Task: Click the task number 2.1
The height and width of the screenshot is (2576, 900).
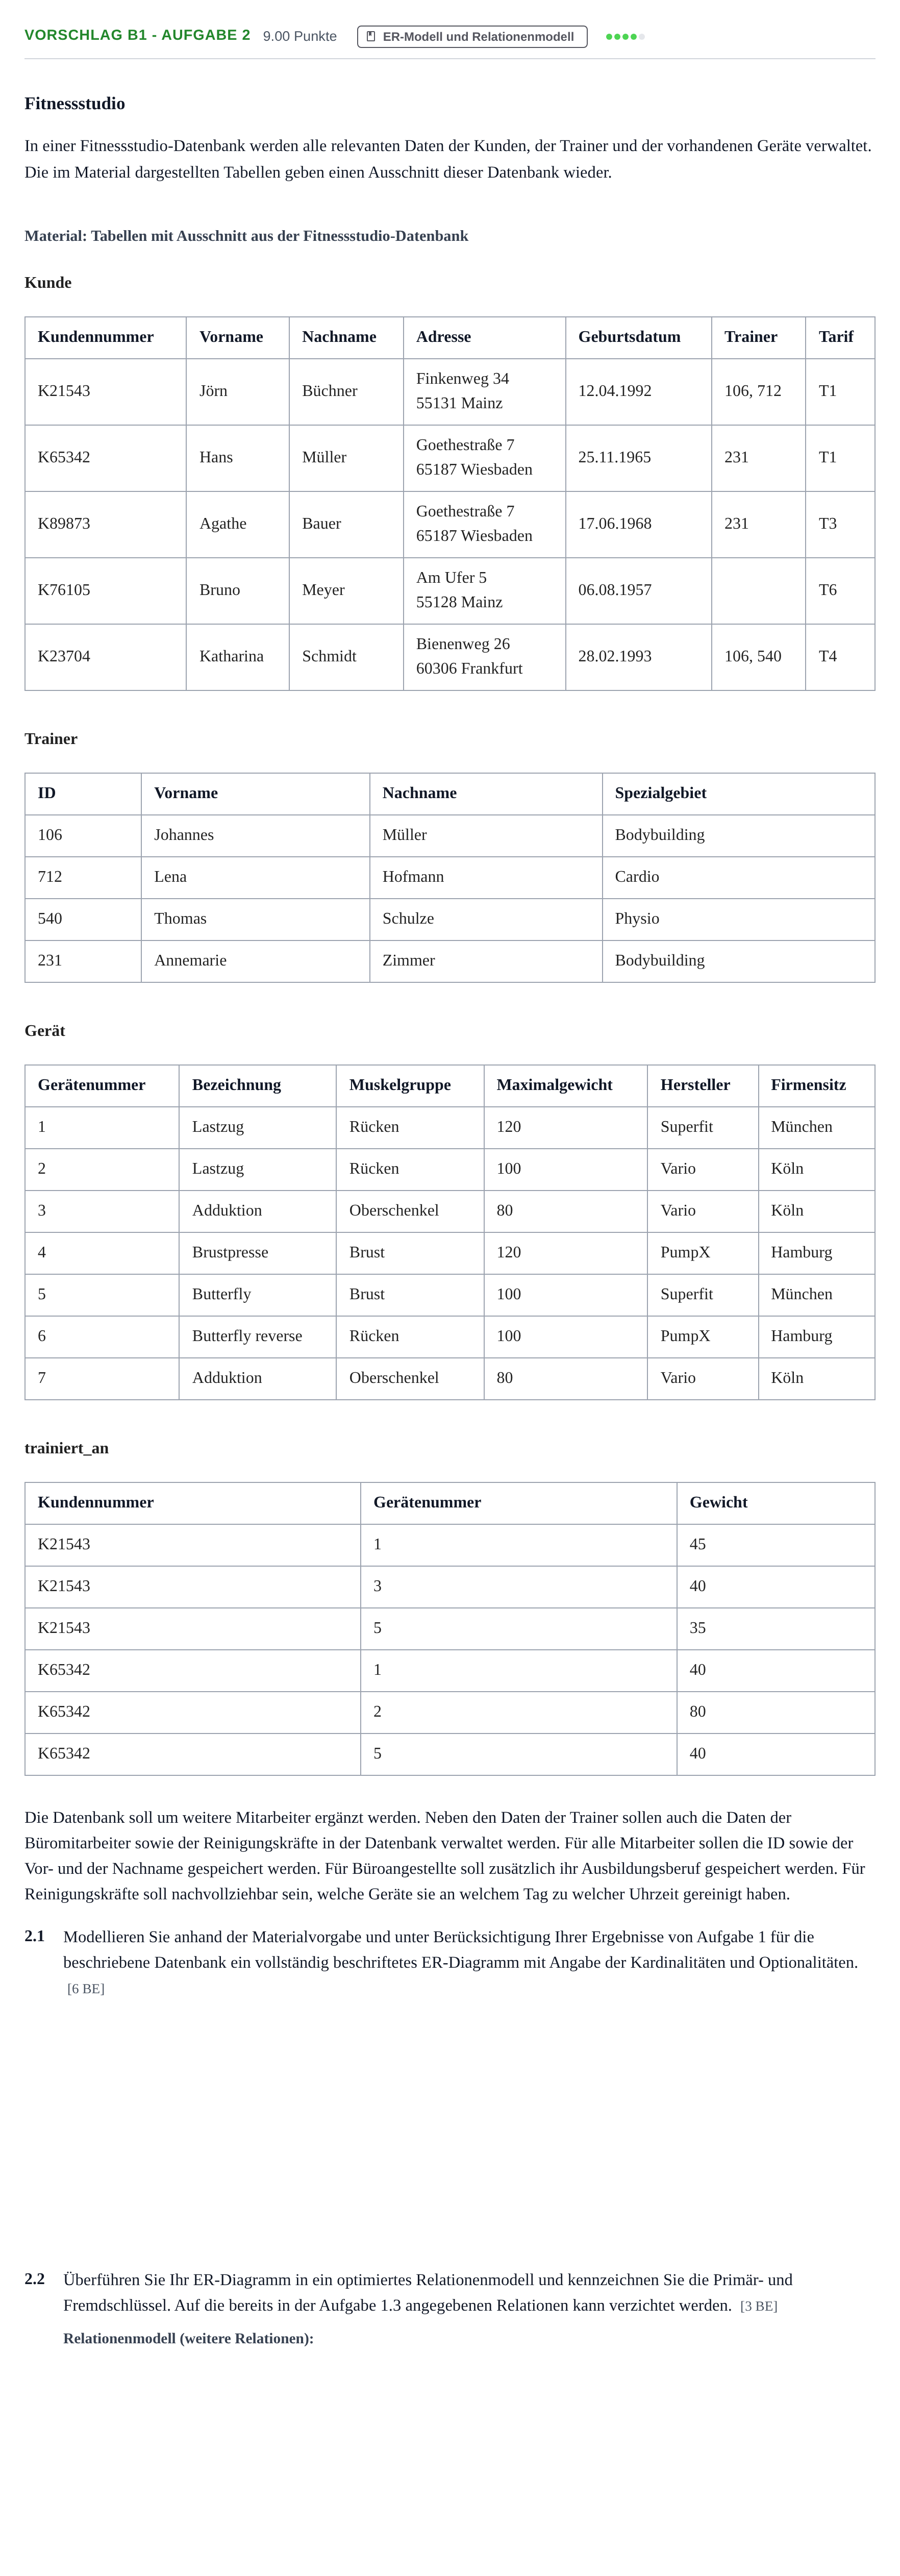Action: tap(35, 1936)
